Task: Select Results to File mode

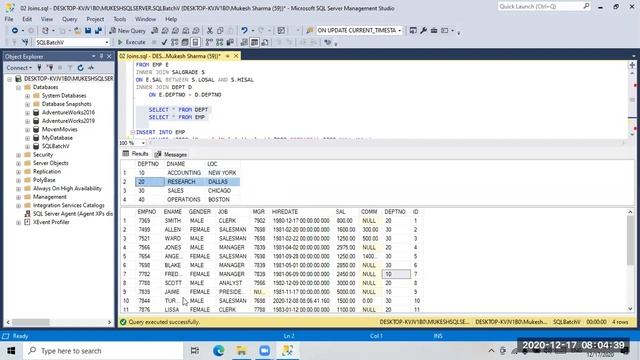Action: tap(265, 42)
